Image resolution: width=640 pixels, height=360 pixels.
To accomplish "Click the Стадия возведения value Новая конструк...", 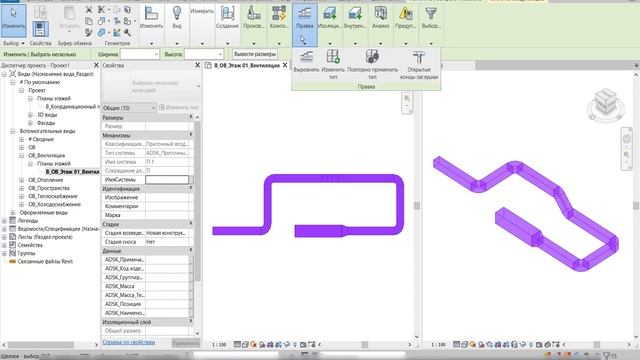I will tap(167, 233).
